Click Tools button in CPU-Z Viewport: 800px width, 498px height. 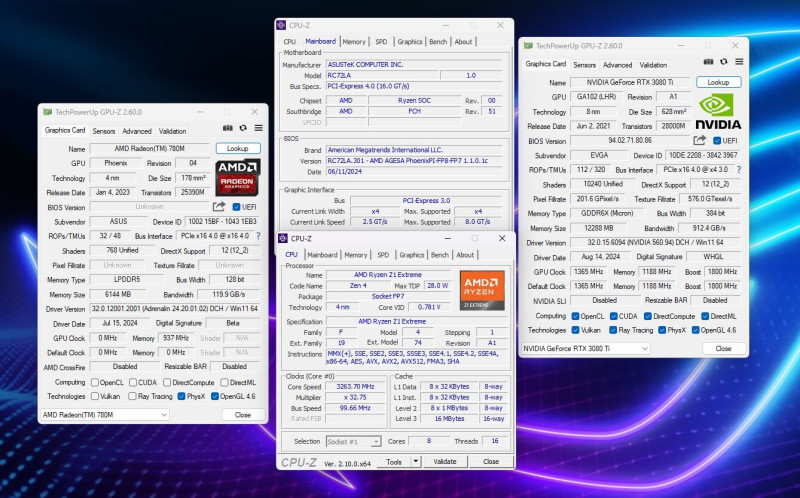[394, 461]
